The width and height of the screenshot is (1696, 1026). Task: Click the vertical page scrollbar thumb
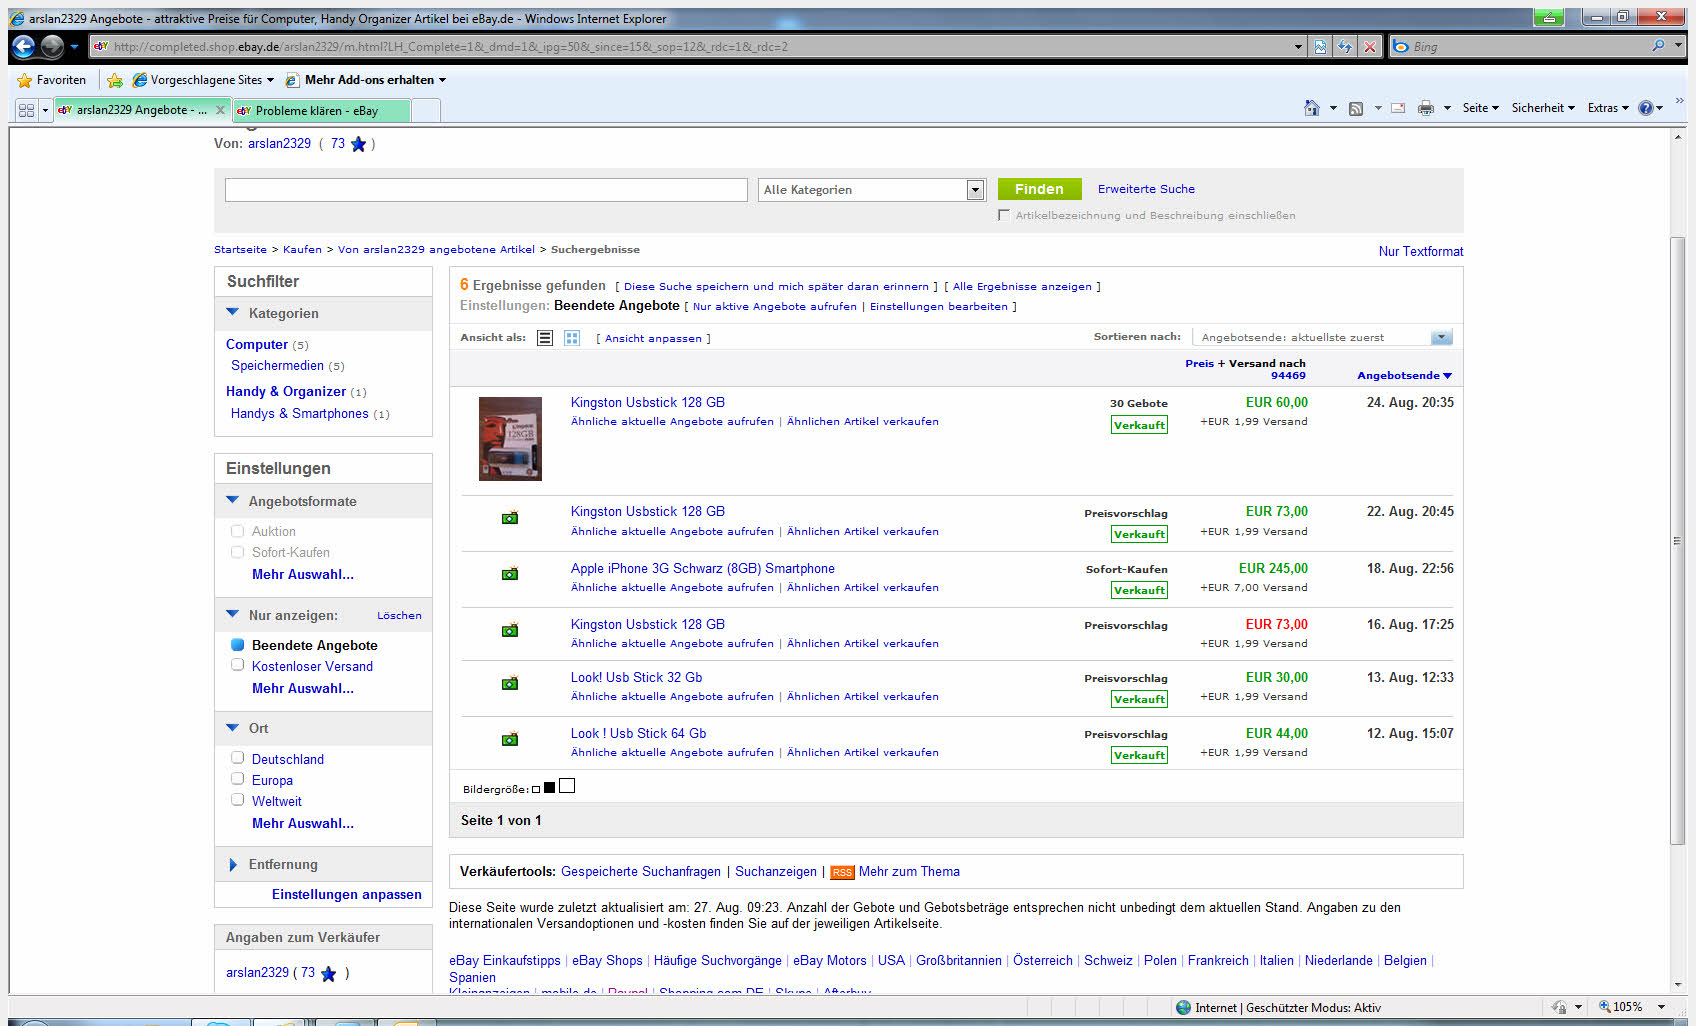[x=1678, y=540]
